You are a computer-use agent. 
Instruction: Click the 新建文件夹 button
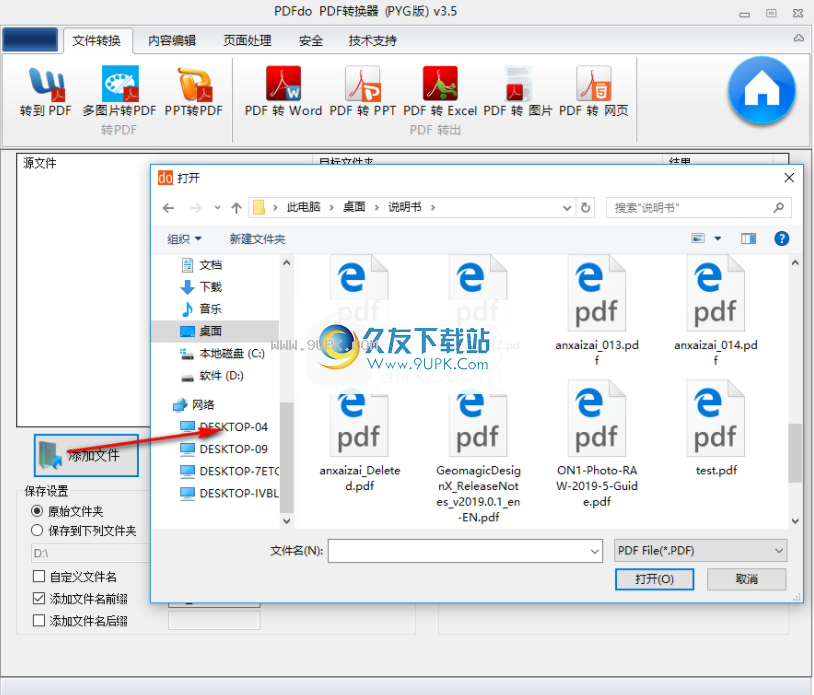(x=257, y=239)
